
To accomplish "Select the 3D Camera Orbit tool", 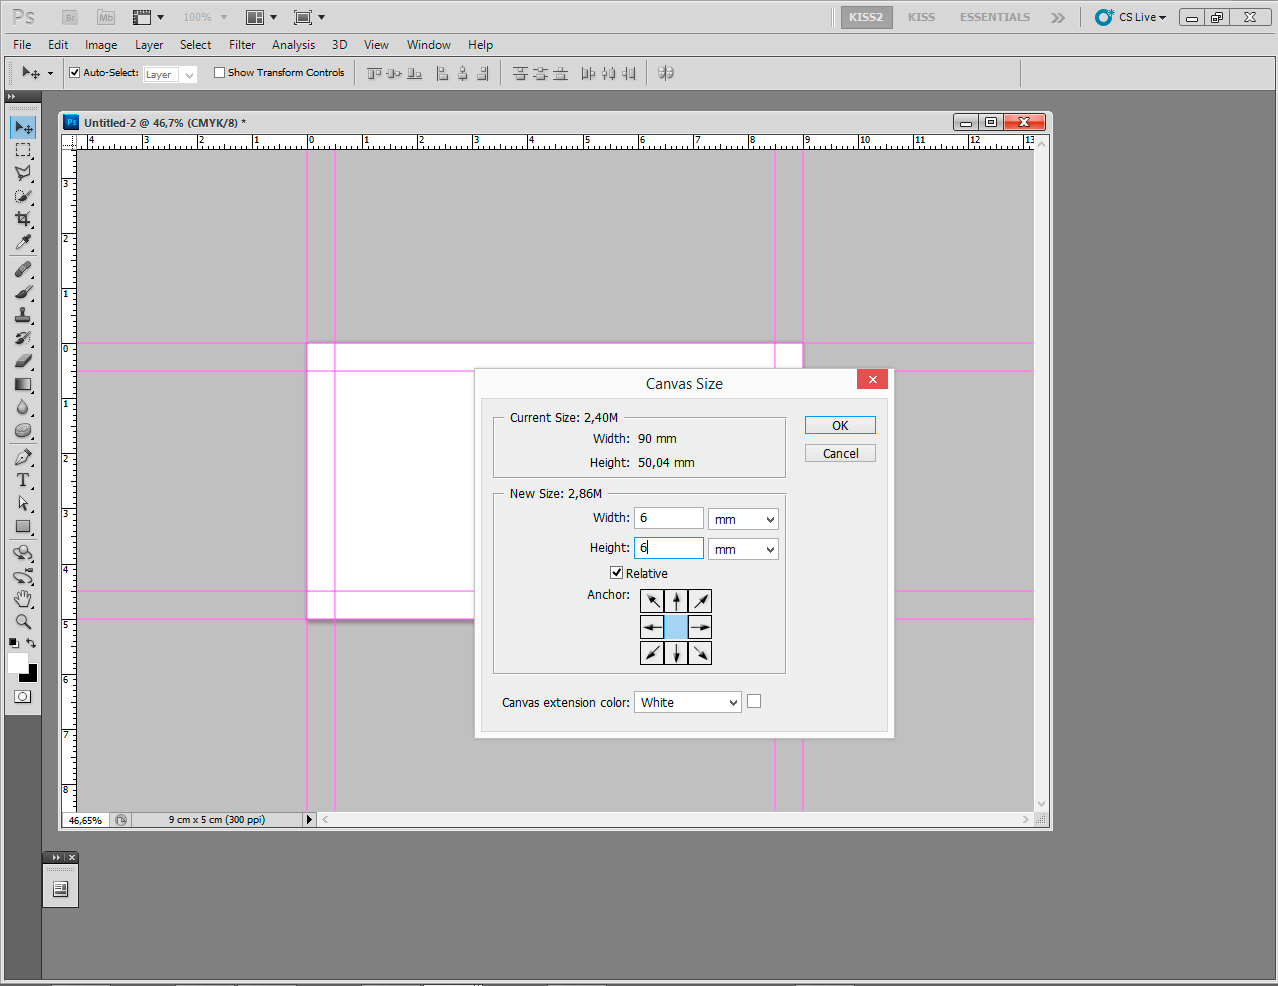I will coord(23,577).
